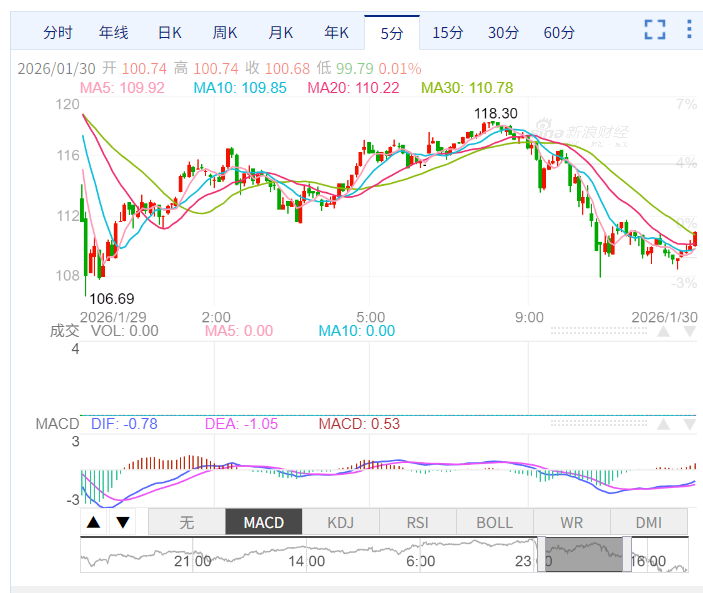Switch to the 分时 intraday tab
Viewport: 703px width, 593px height.
click(x=58, y=33)
